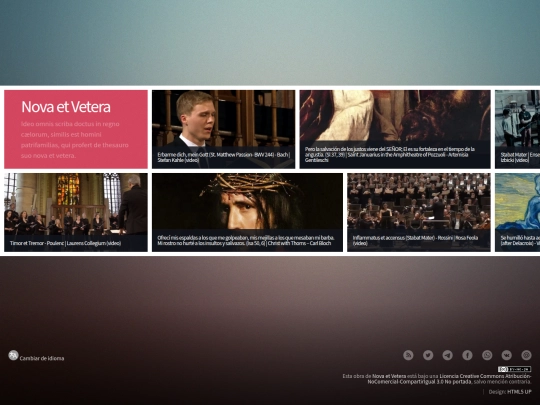
Task: Click the Telegram share icon
Action: (448, 355)
